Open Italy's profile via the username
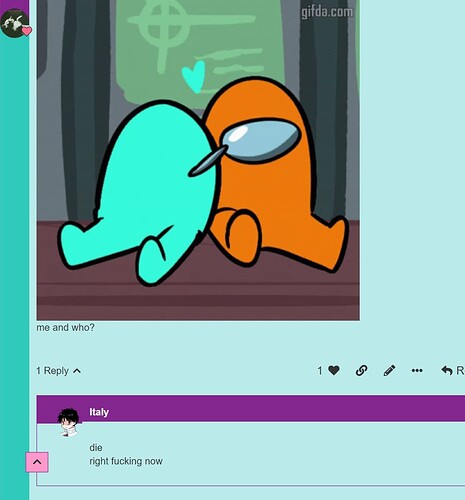Viewport: 465px width, 500px height. (99, 412)
